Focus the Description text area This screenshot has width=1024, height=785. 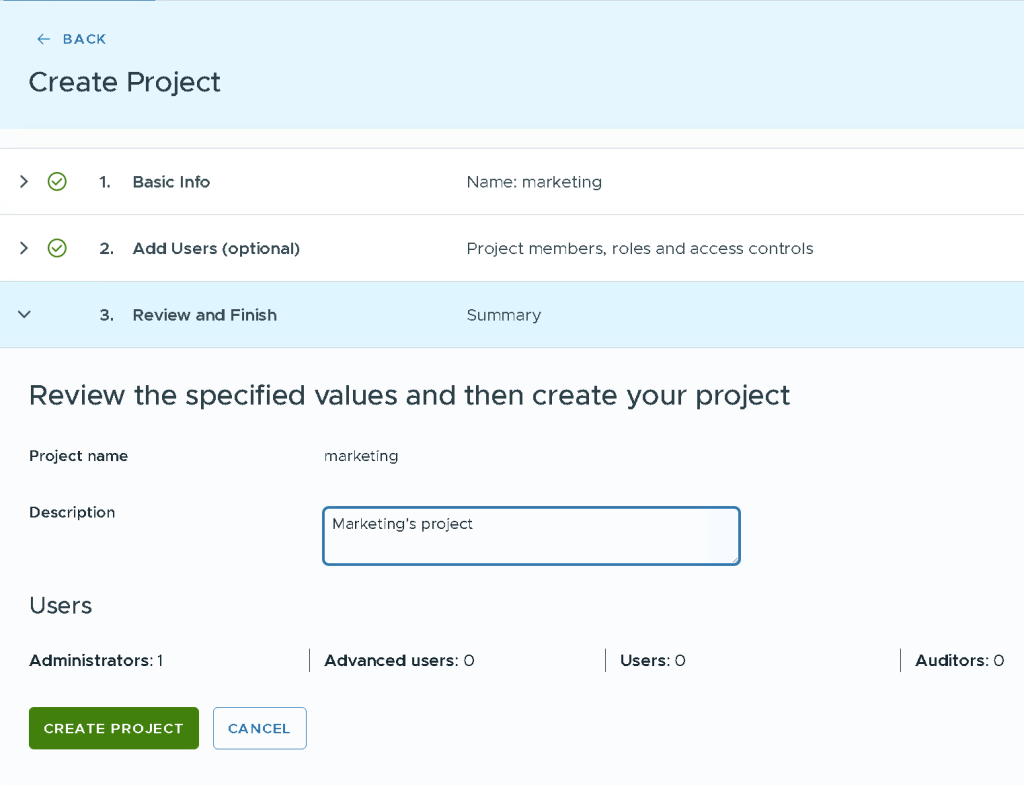click(530, 536)
